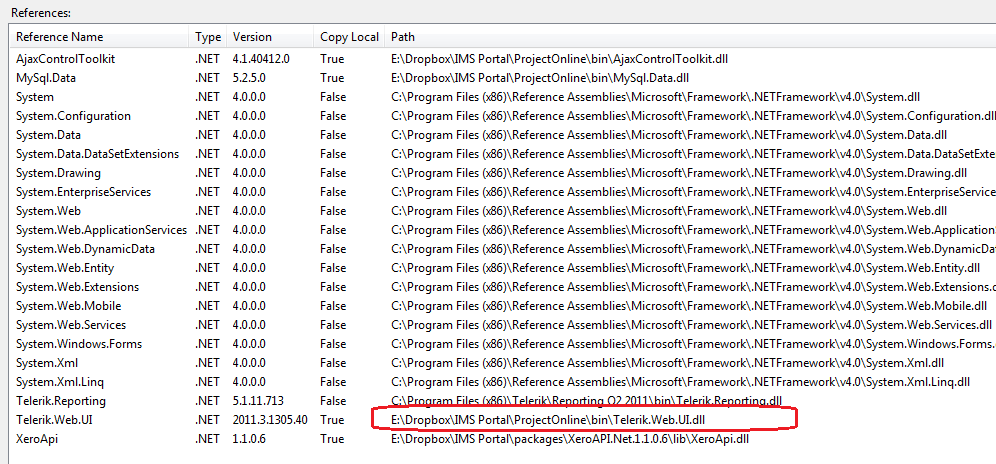
Task: Click the System.Data.DataSetExtensions reference name
Action: point(97,154)
